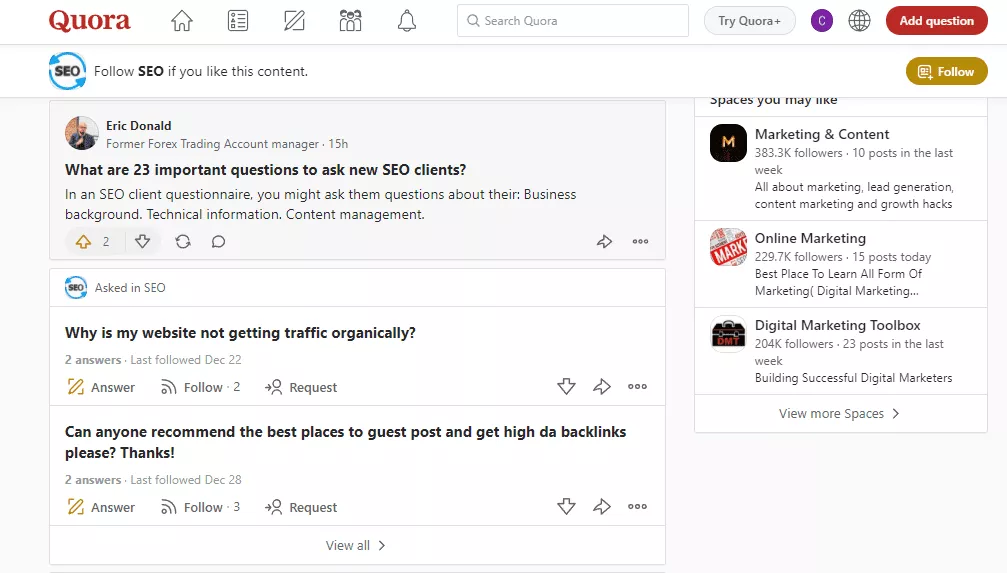Screen dimensions: 1007x573
Task: Open the Notifications bell
Action: click(406, 21)
